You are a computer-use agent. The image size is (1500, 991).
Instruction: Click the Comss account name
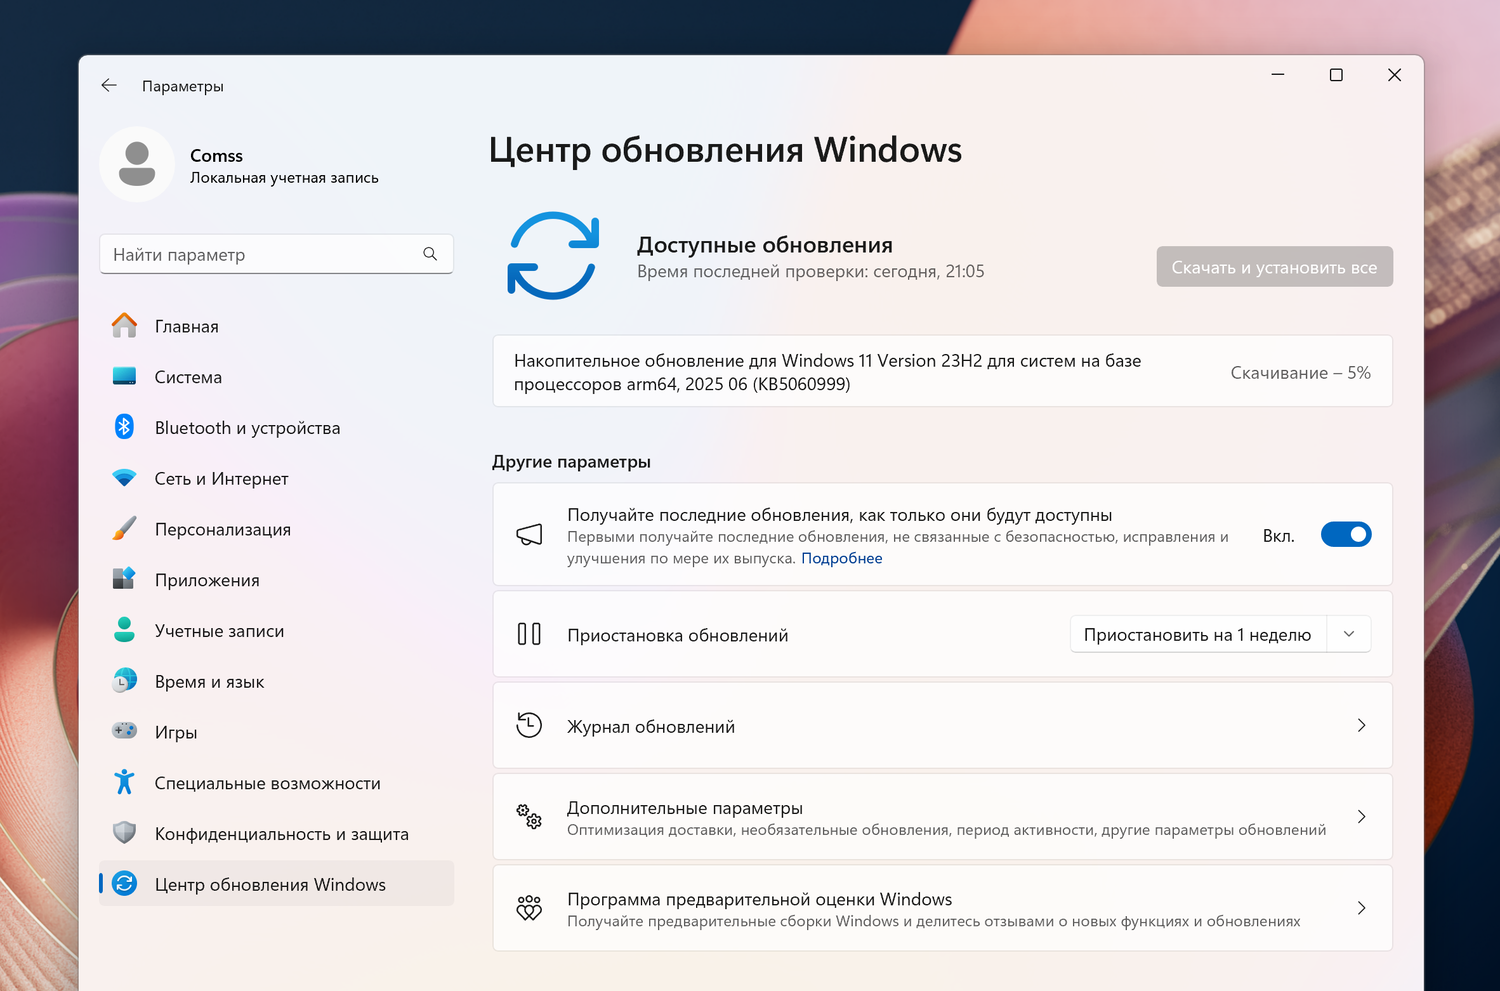click(216, 155)
